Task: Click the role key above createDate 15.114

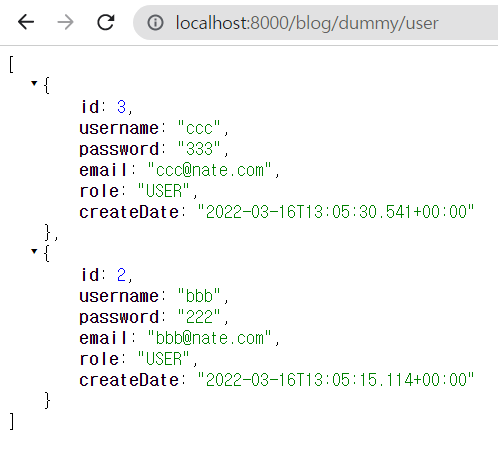Action: [99, 359]
